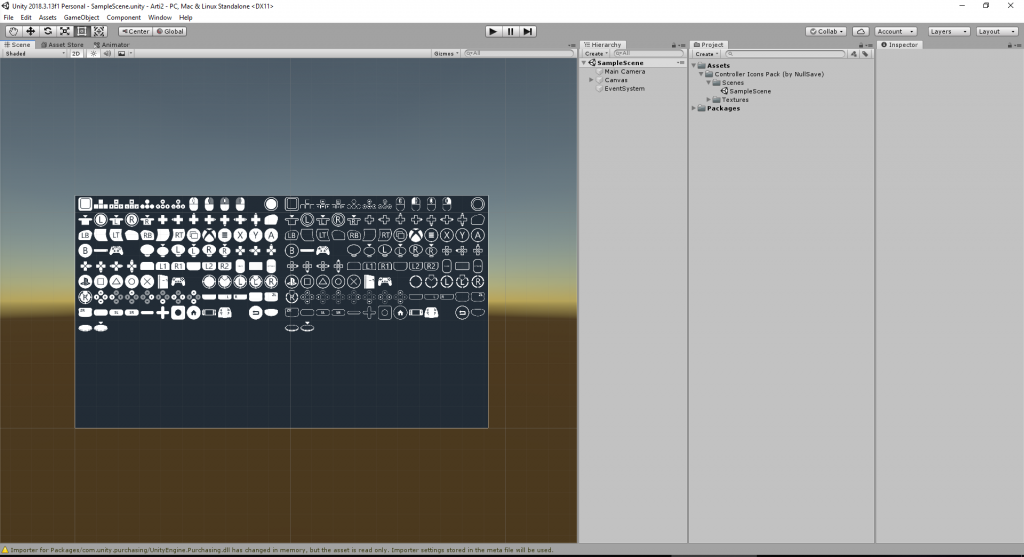Open the Hierarchy panel options menu
The height and width of the screenshot is (557, 1024).
click(x=682, y=45)
